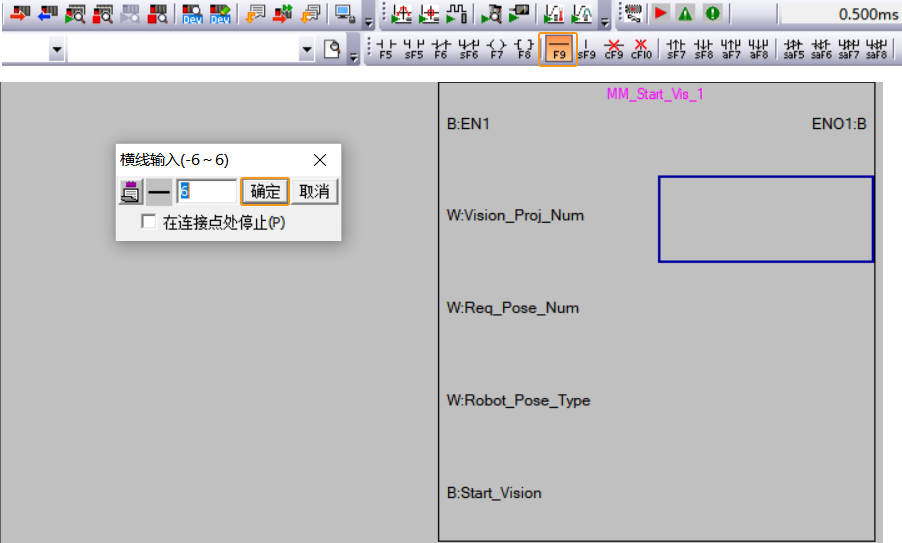Click the printer-like icon in dialog
Viewport: 902px width, 543px height.
pyautogui.click(x=131, y=192)
